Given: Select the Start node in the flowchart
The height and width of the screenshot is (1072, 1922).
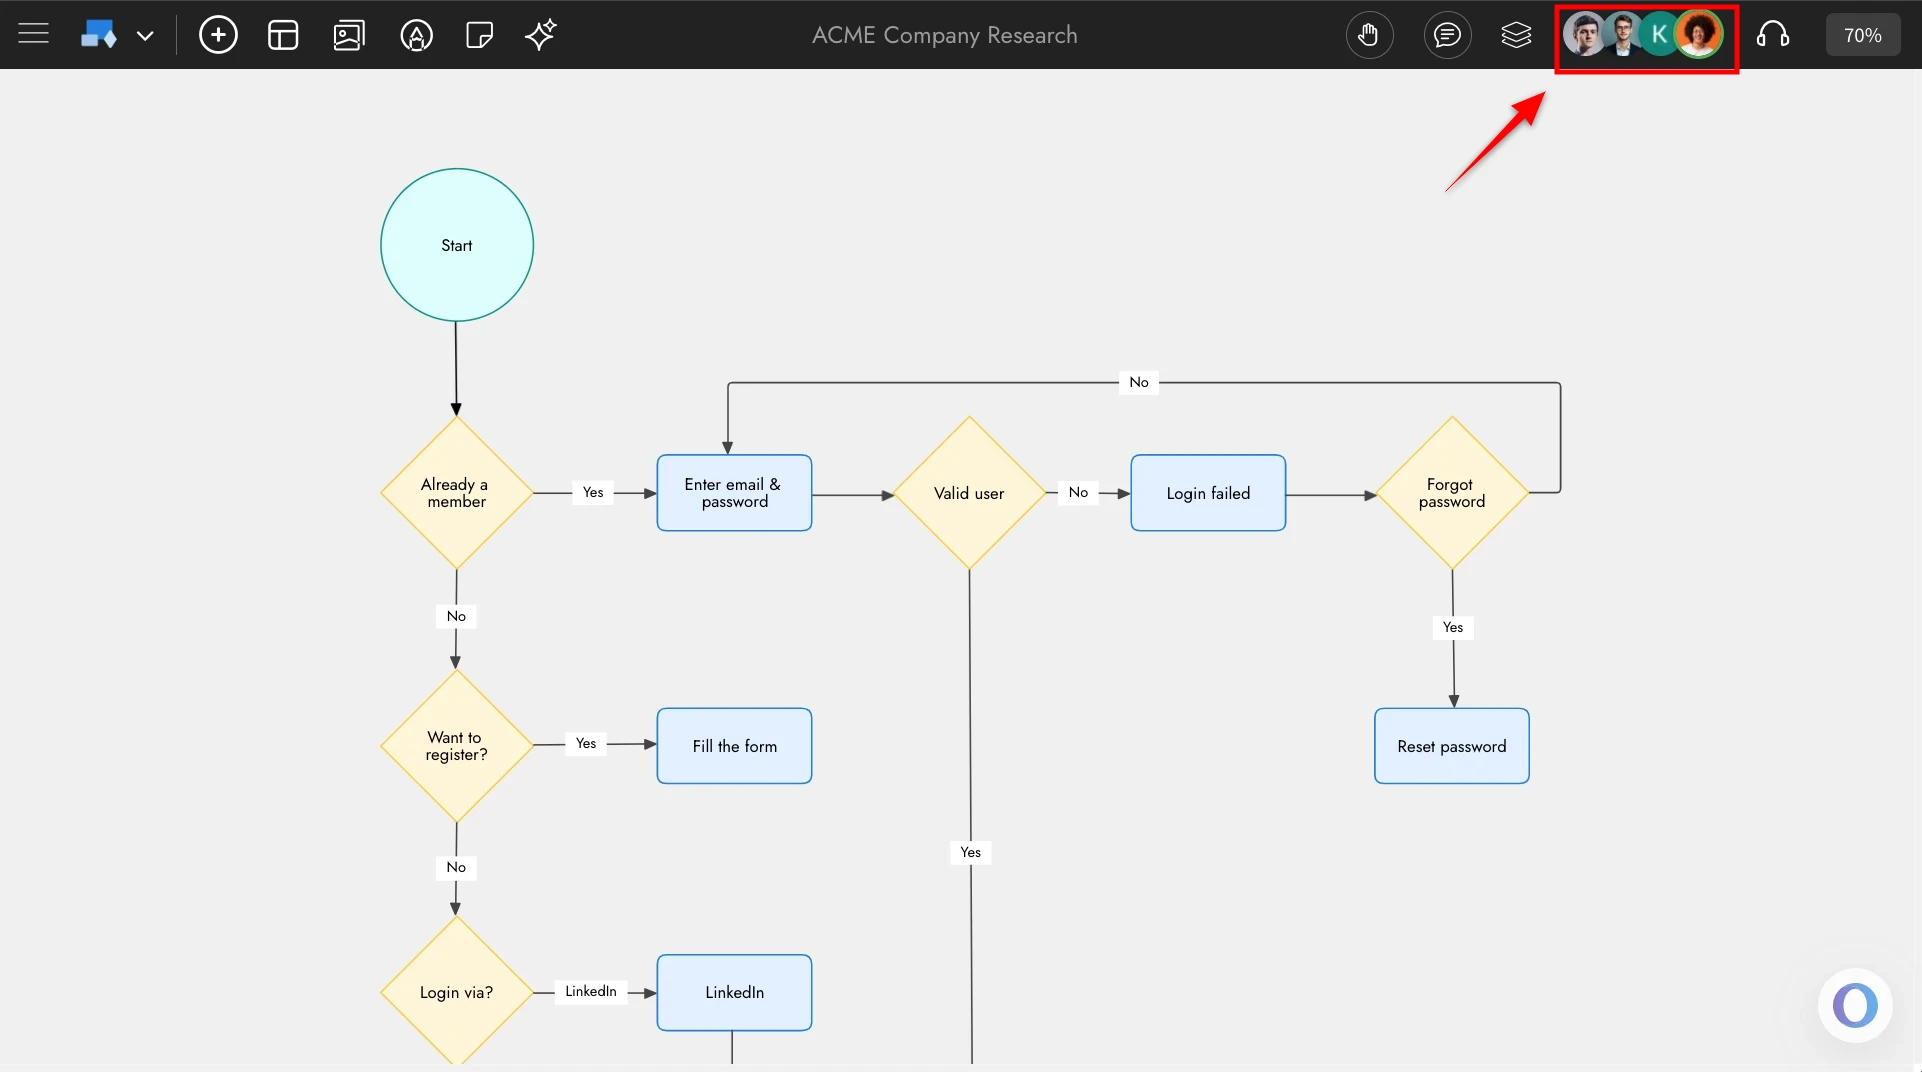Looking at the screenshot, I should pyautogui.click(x=456, y=244).
